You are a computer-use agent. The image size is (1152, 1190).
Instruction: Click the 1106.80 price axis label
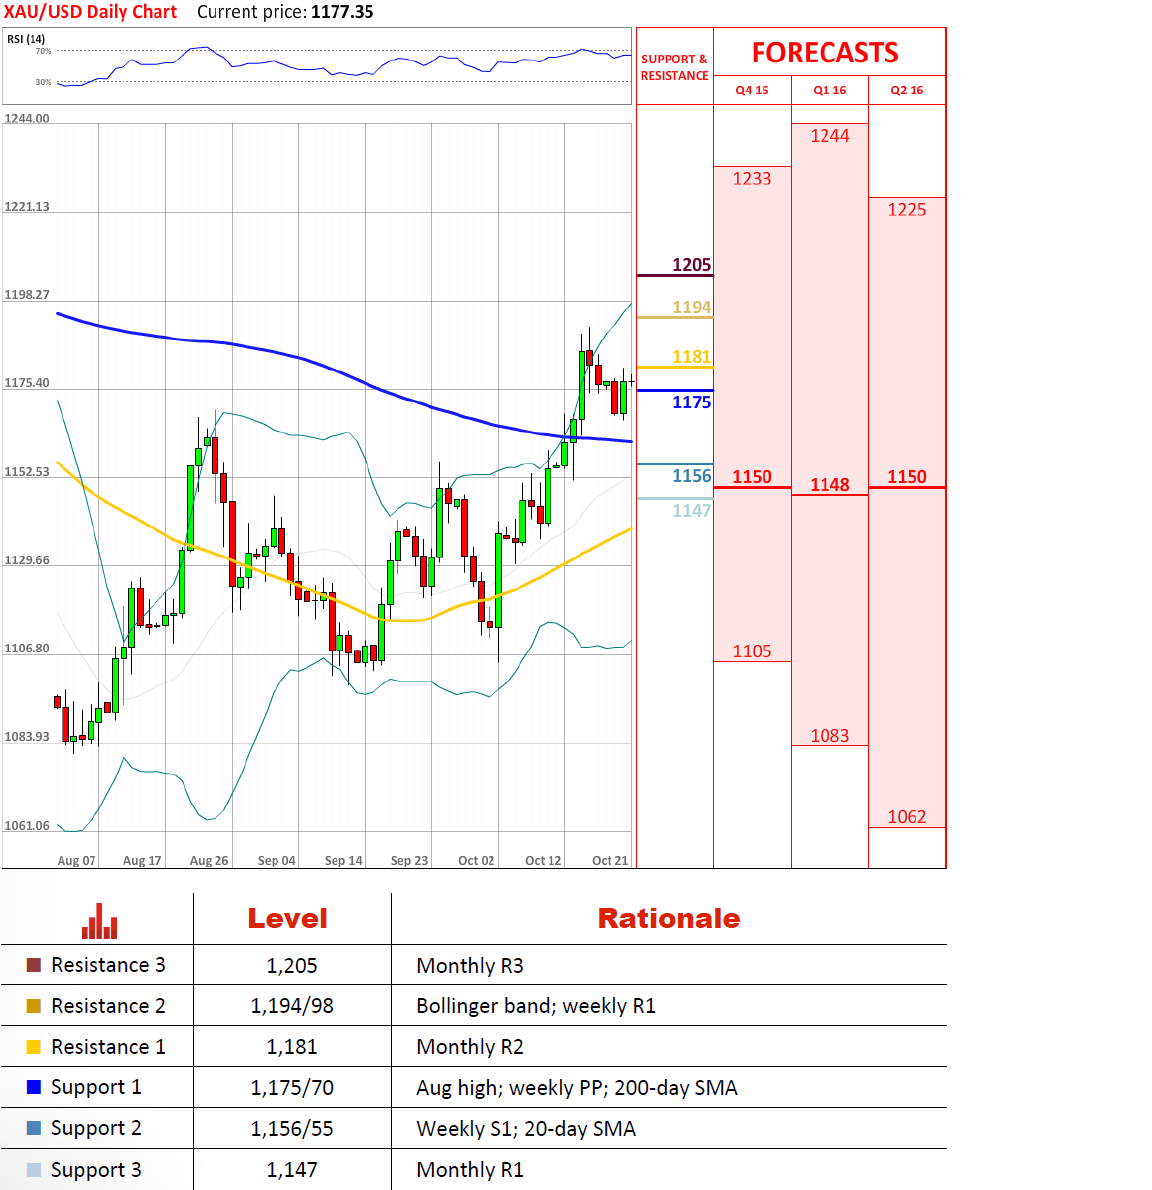point(27,648)
